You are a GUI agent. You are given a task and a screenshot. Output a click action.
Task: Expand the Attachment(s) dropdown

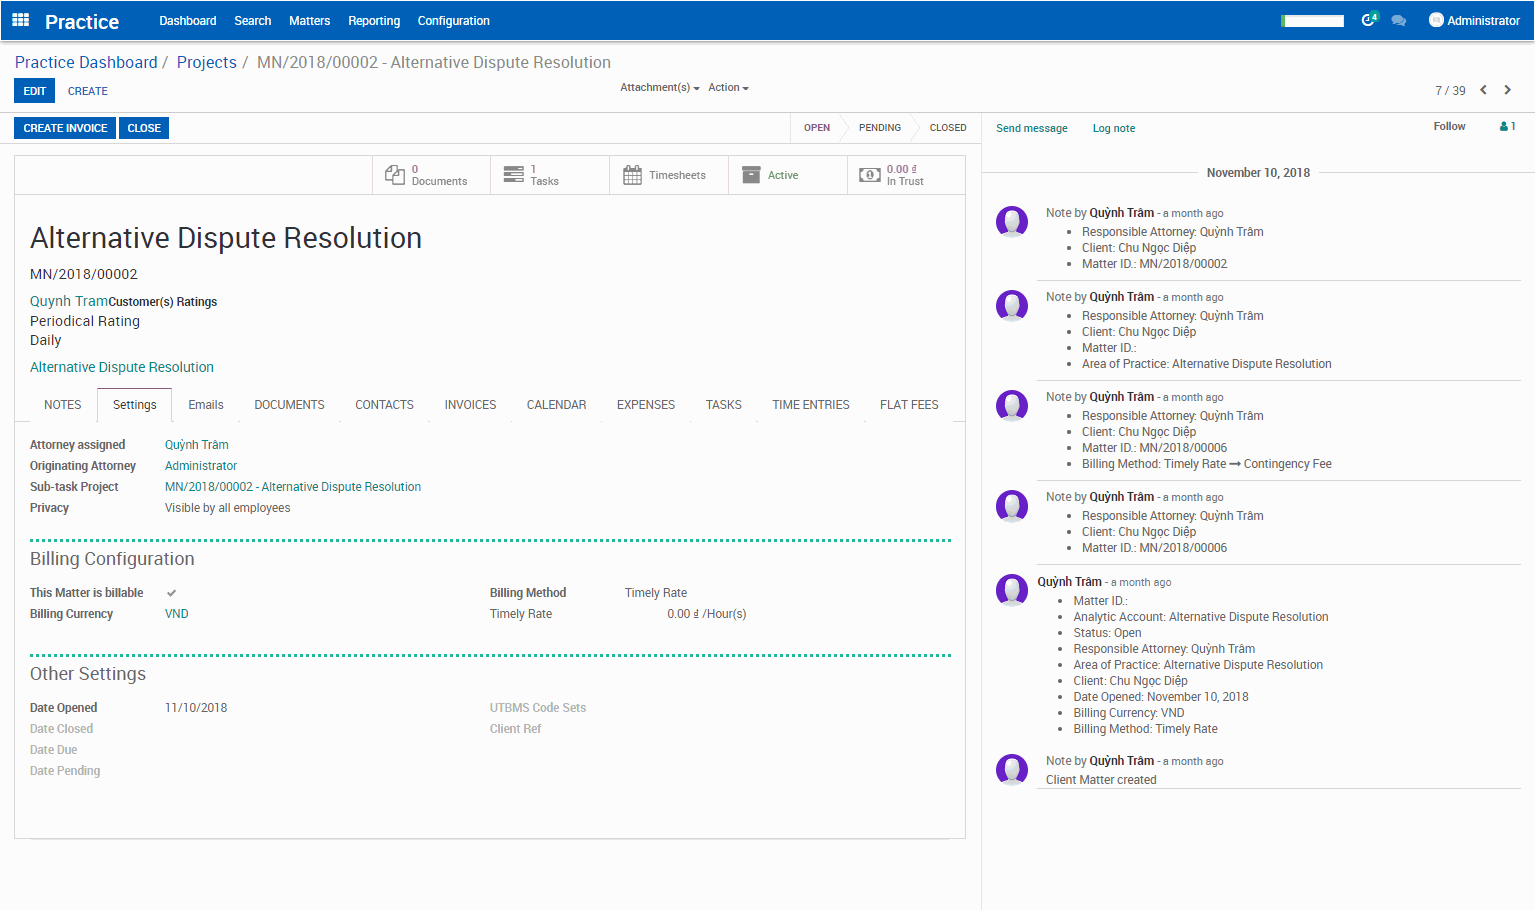pyautogui.click(x=659, y=88)
